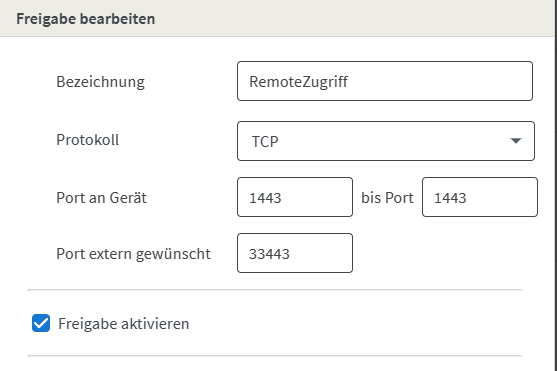Click the Port an Gerät start field
557x371 pixels.
(x=295, y=197)
